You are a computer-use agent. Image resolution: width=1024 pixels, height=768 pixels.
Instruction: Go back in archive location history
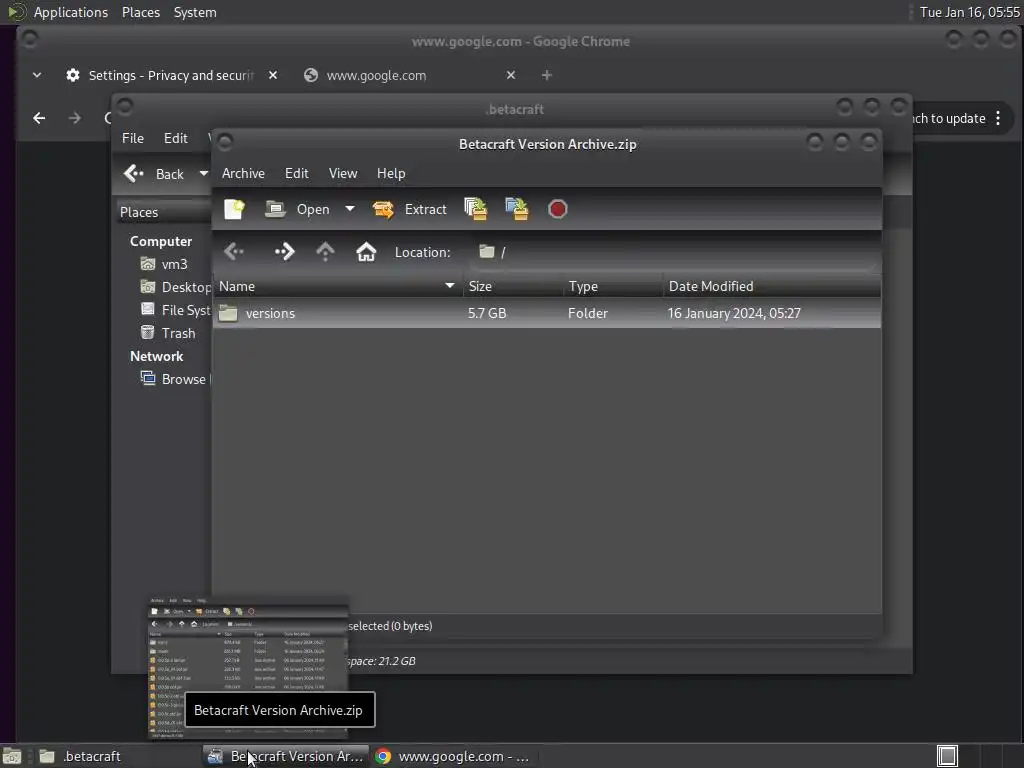click(x=234, y=252)
